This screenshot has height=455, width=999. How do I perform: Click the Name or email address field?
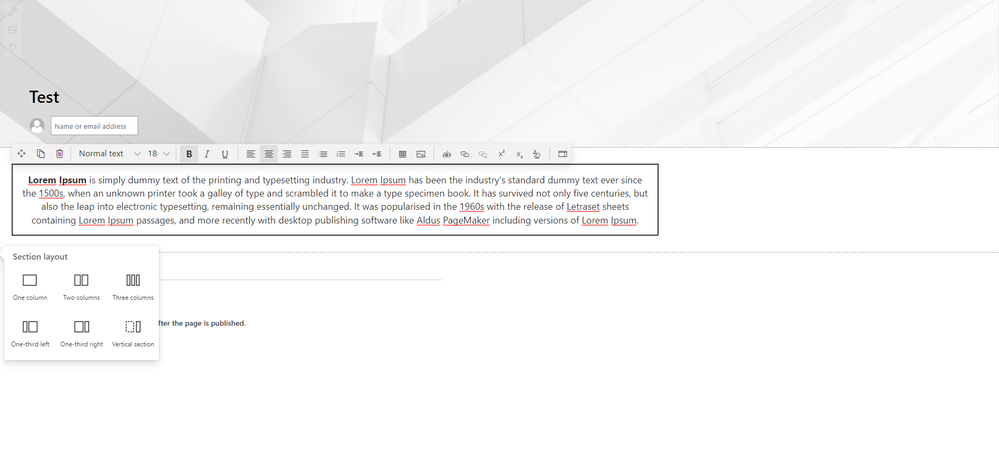tap(94, 126)
